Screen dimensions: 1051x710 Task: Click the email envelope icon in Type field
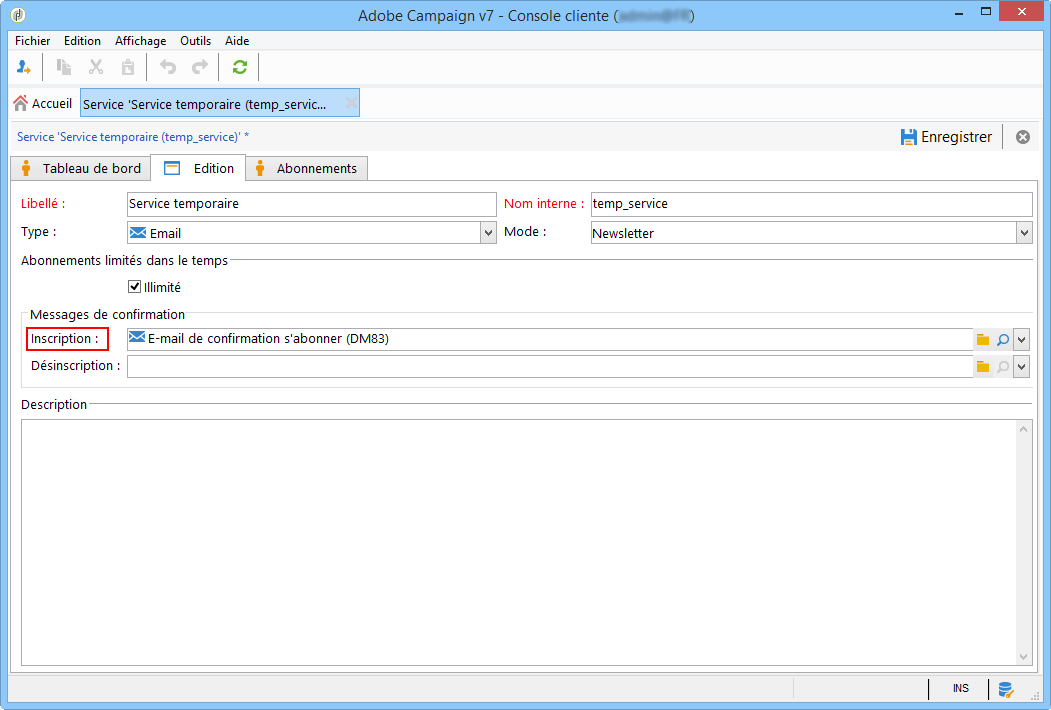138,233
